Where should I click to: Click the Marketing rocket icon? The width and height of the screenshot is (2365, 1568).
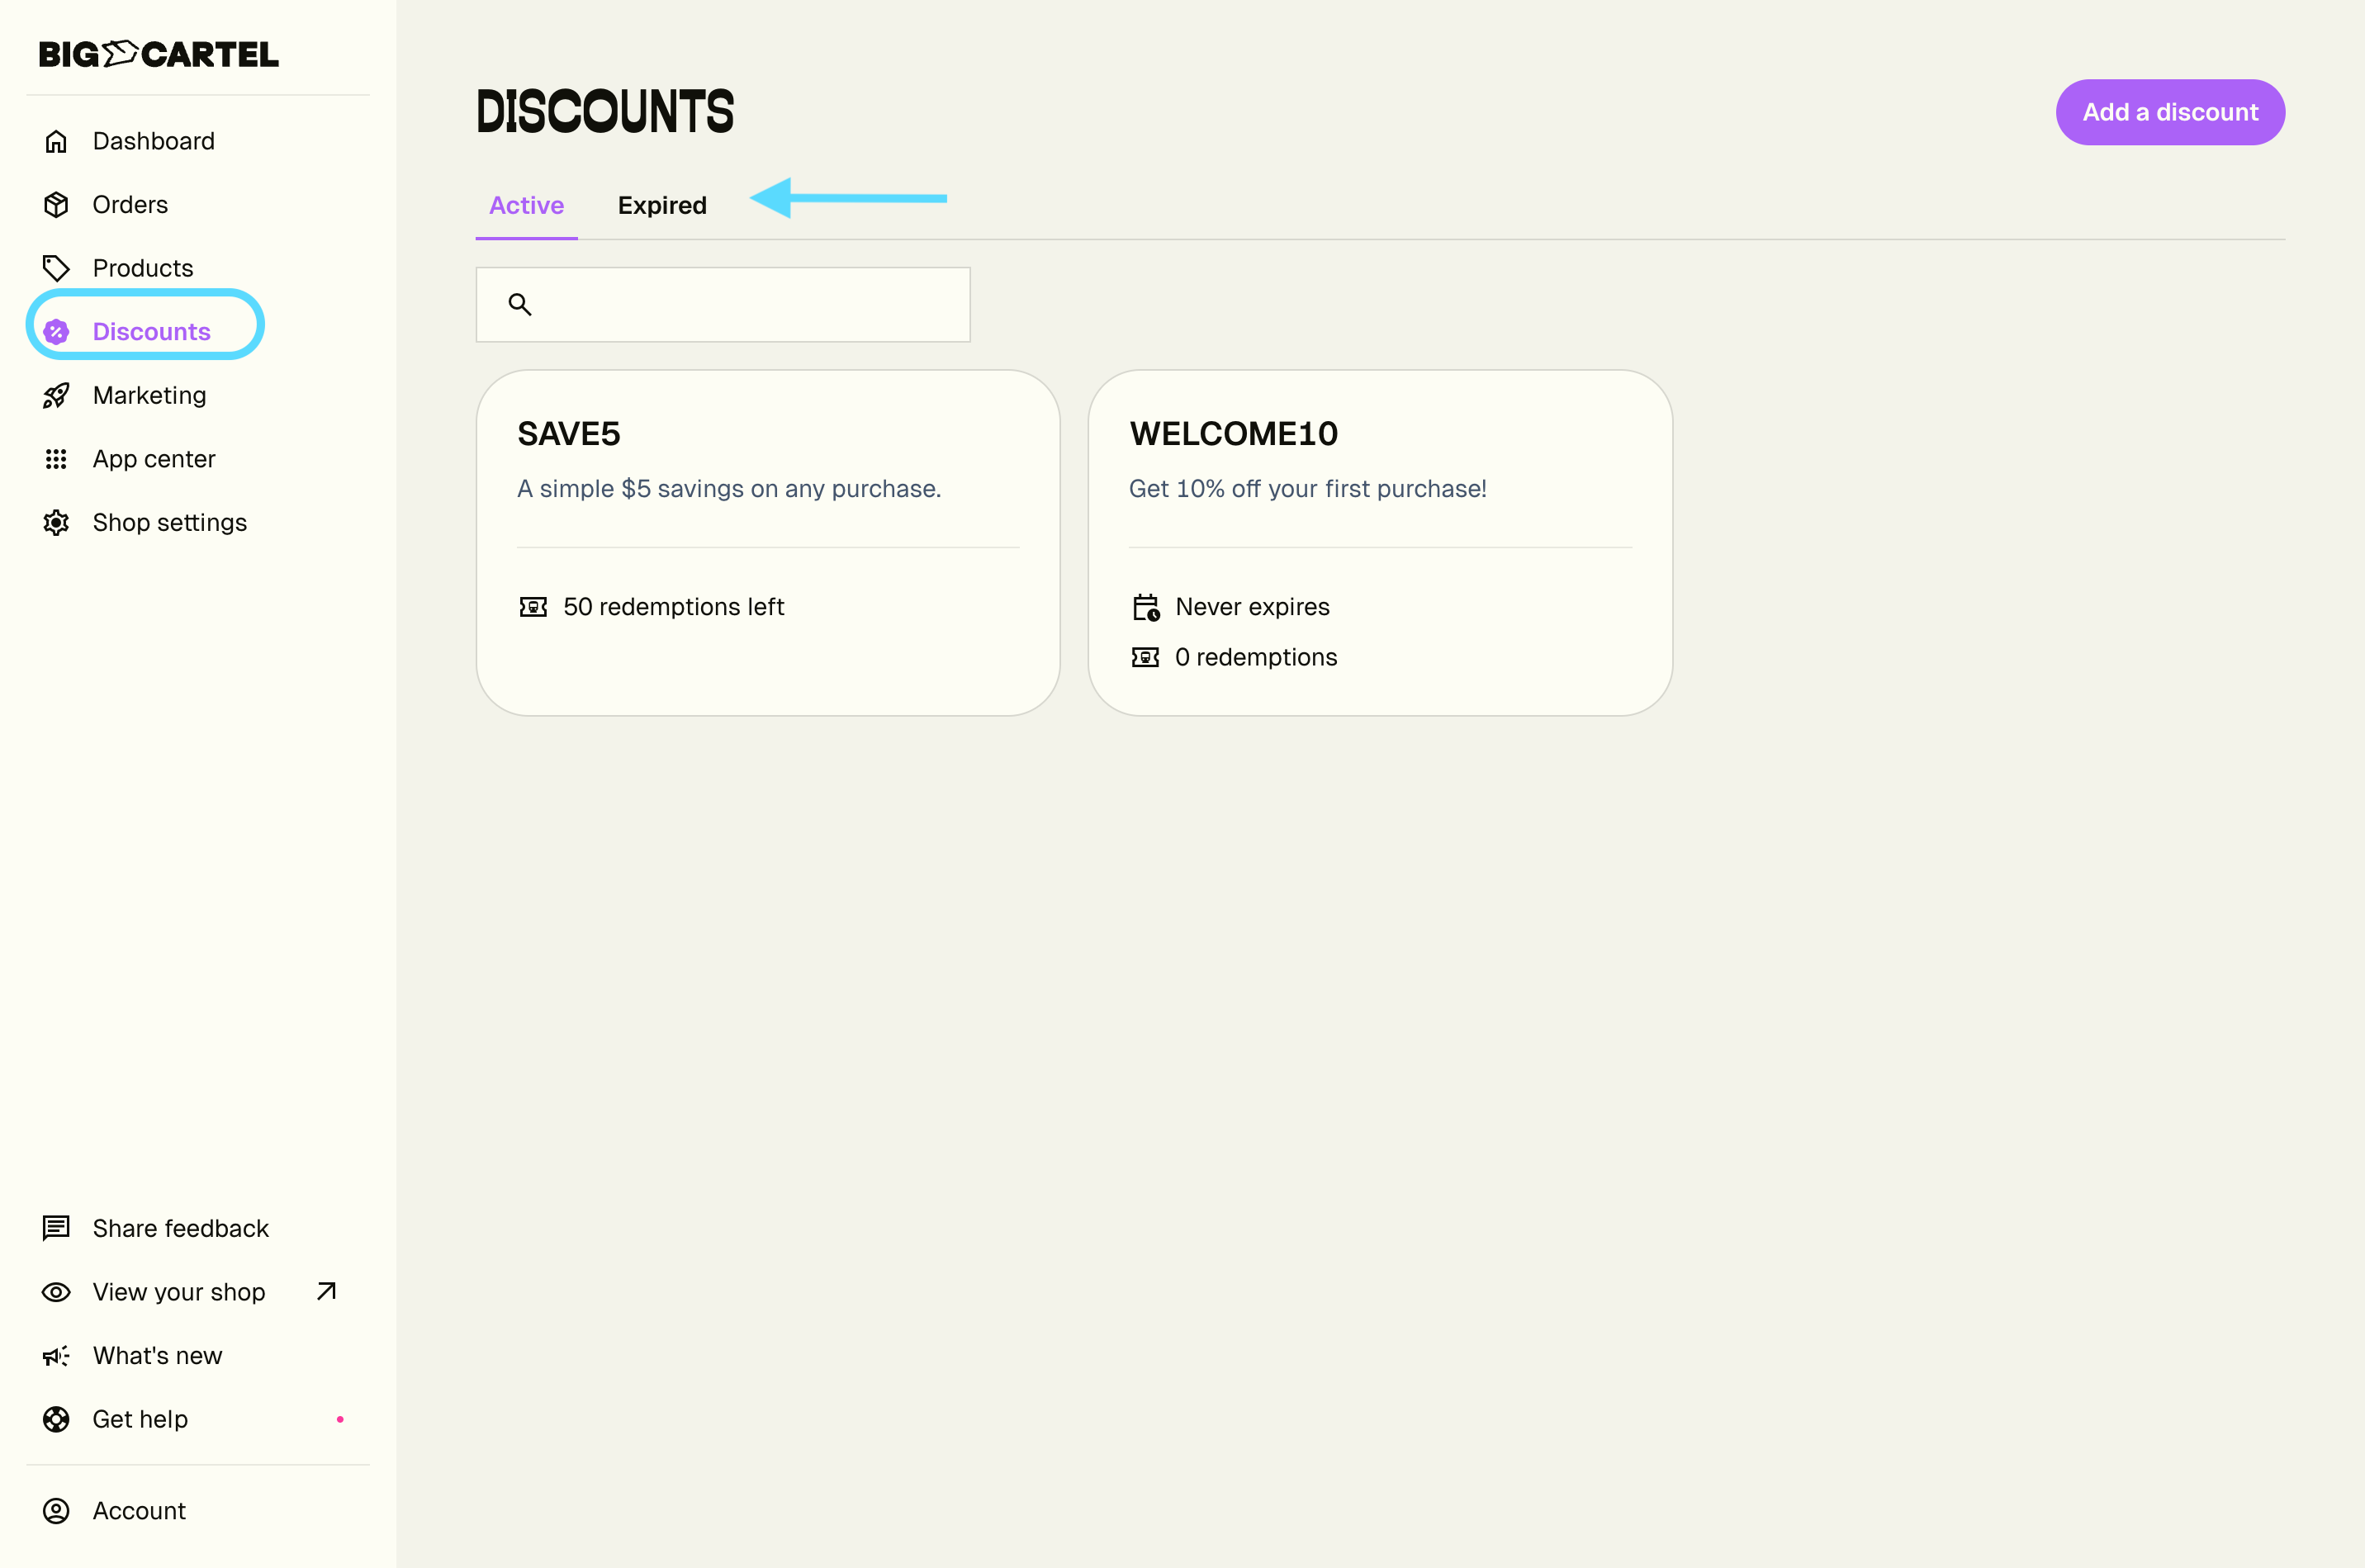[x=56, y=396]
